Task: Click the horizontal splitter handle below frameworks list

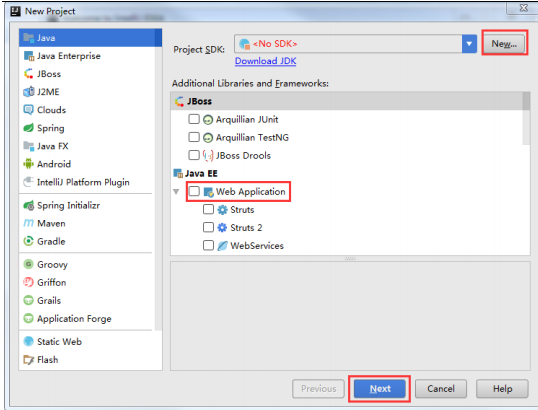Action: click(x=350, y=258)
